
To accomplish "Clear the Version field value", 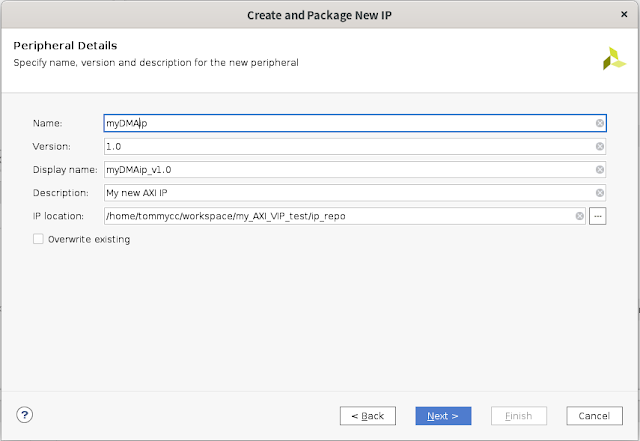I will [600, 146].
